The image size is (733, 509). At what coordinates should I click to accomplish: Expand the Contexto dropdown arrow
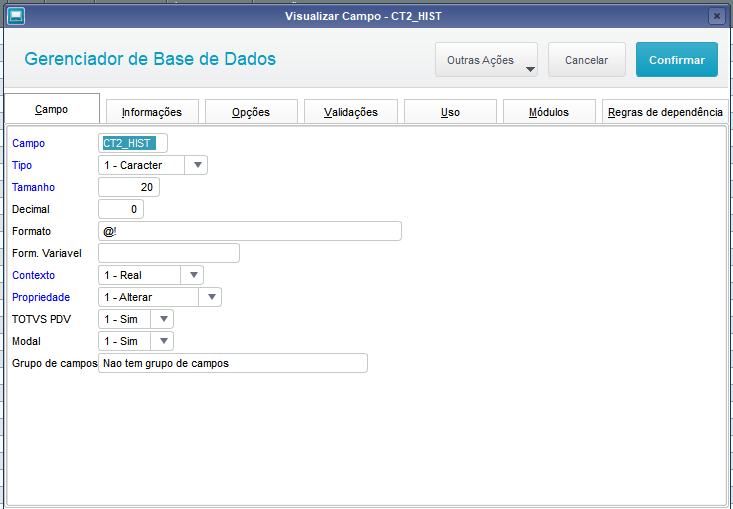click(x=193, y=275)
